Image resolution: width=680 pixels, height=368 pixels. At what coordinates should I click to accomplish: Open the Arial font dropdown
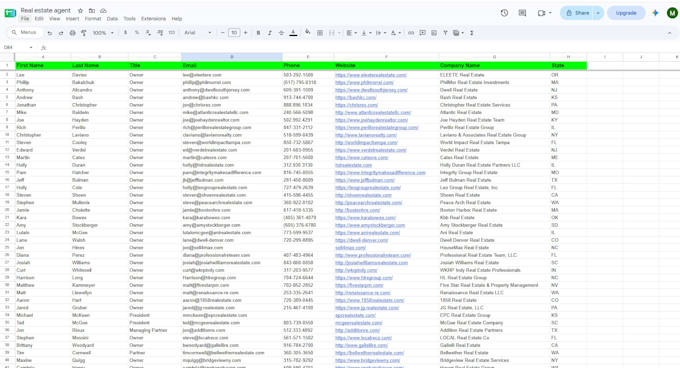click(x=198, y=33)
